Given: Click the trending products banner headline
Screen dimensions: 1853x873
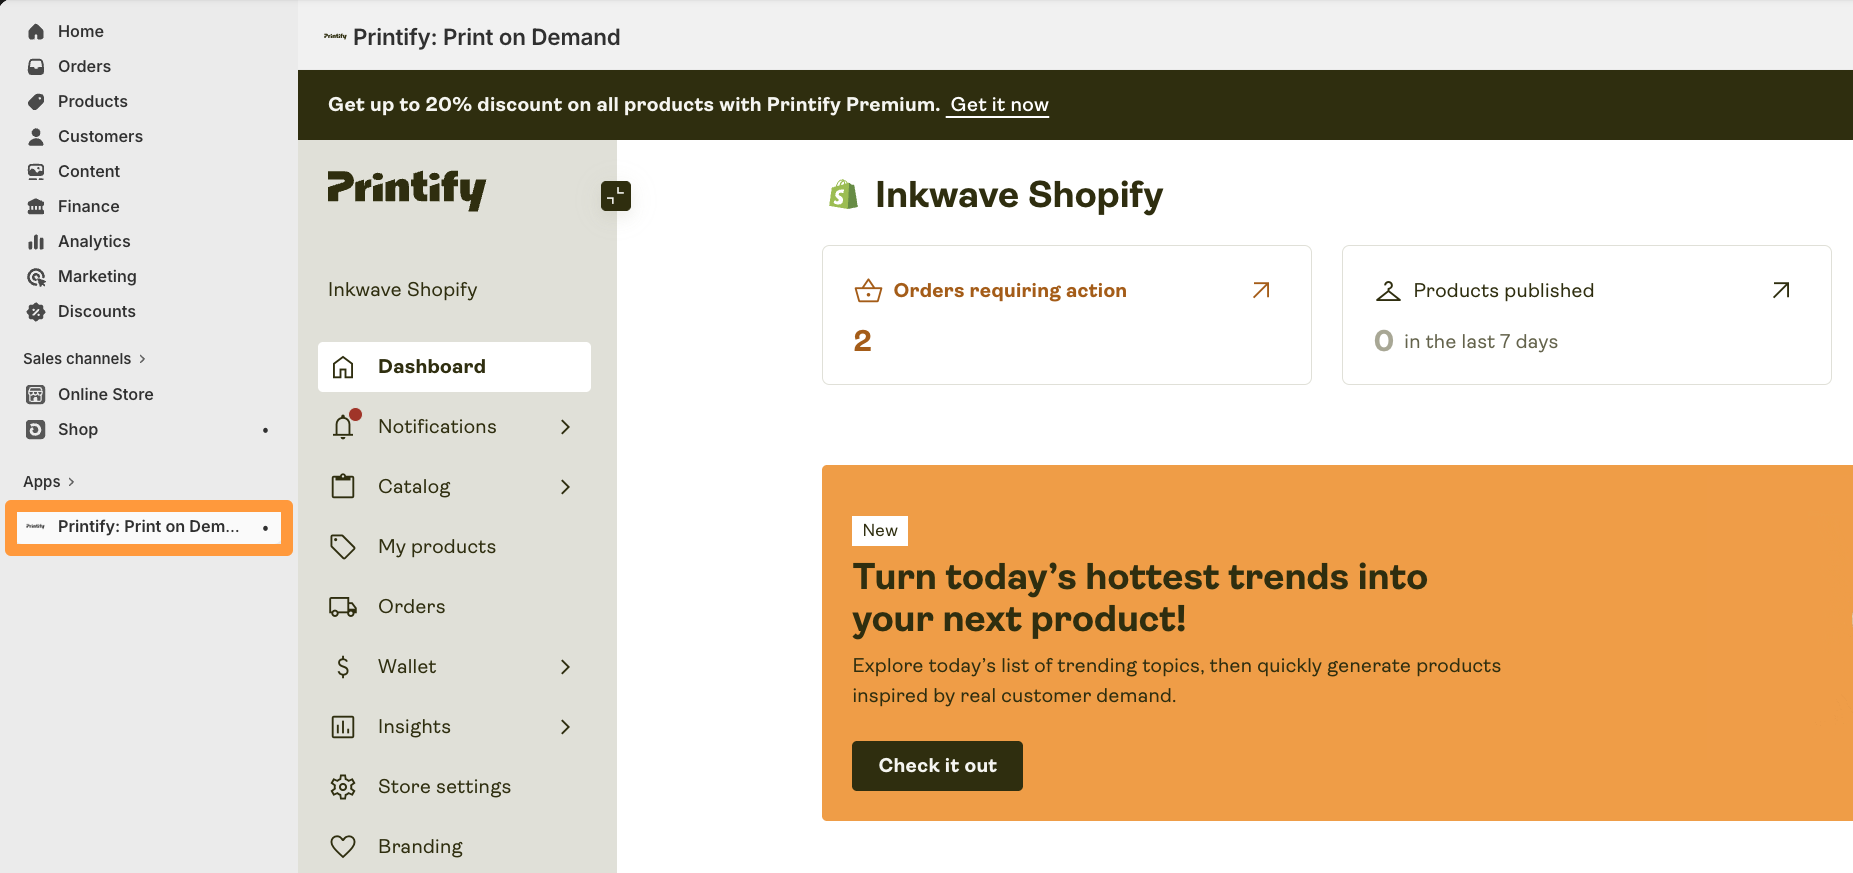Looking at the screenshot, I should 1140,598.
